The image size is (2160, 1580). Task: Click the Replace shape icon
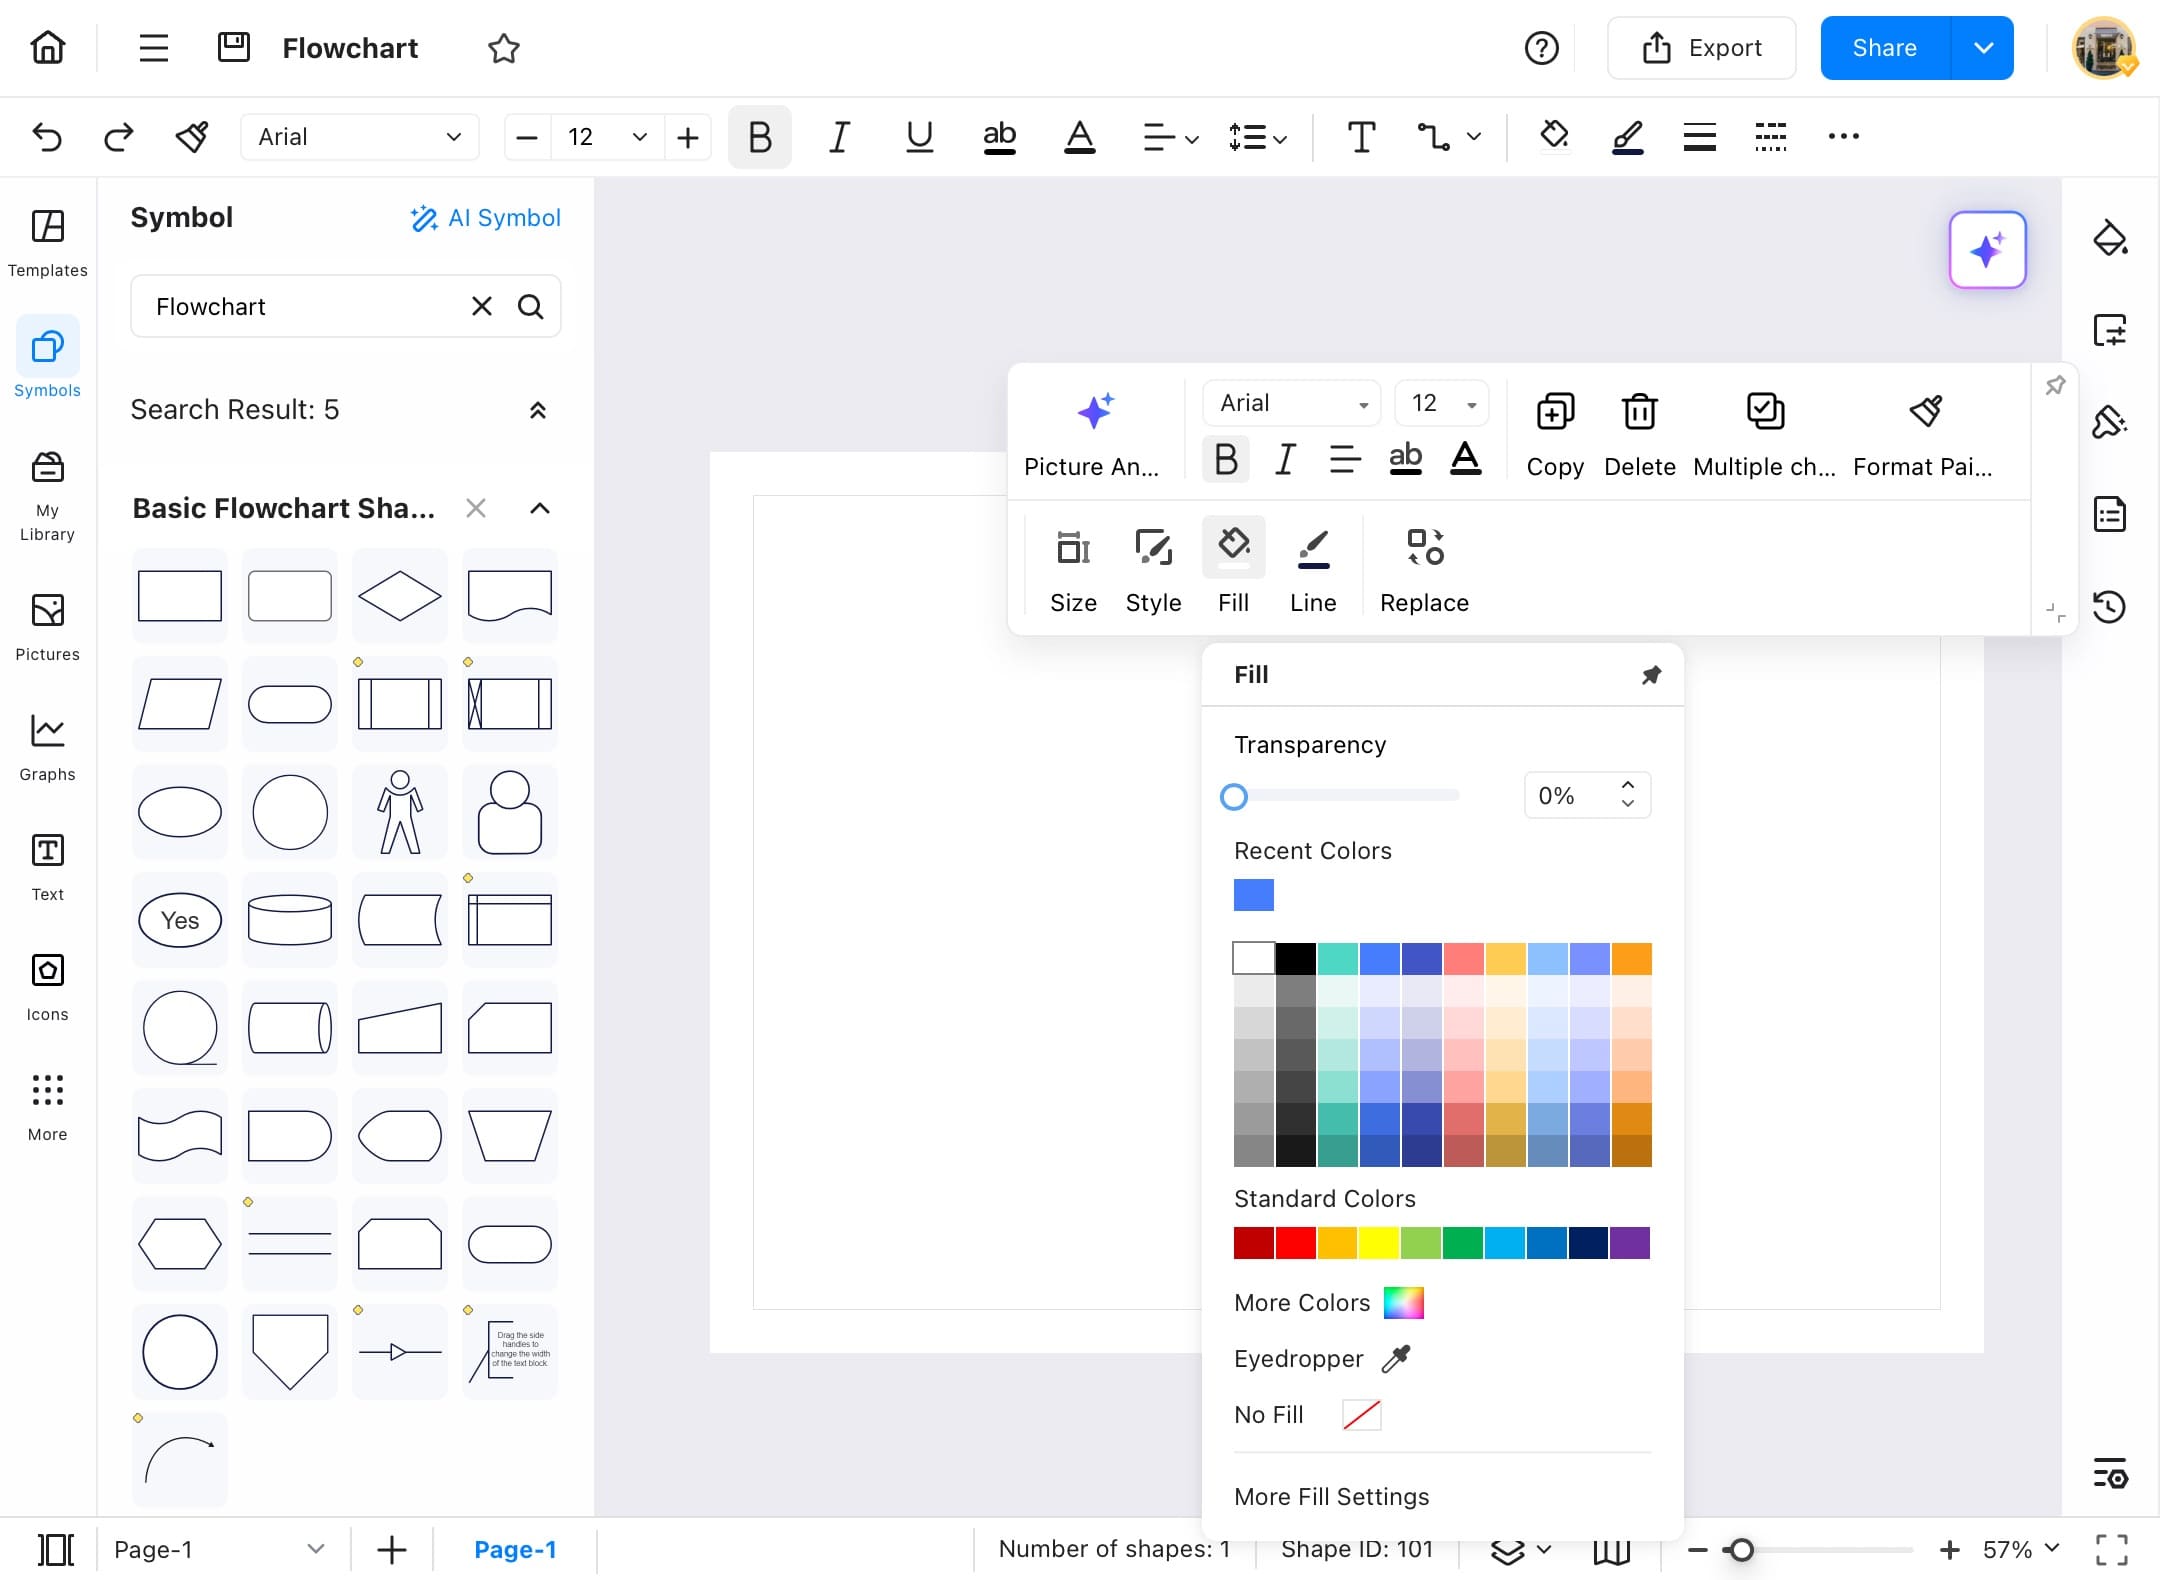coord(1424,548)
